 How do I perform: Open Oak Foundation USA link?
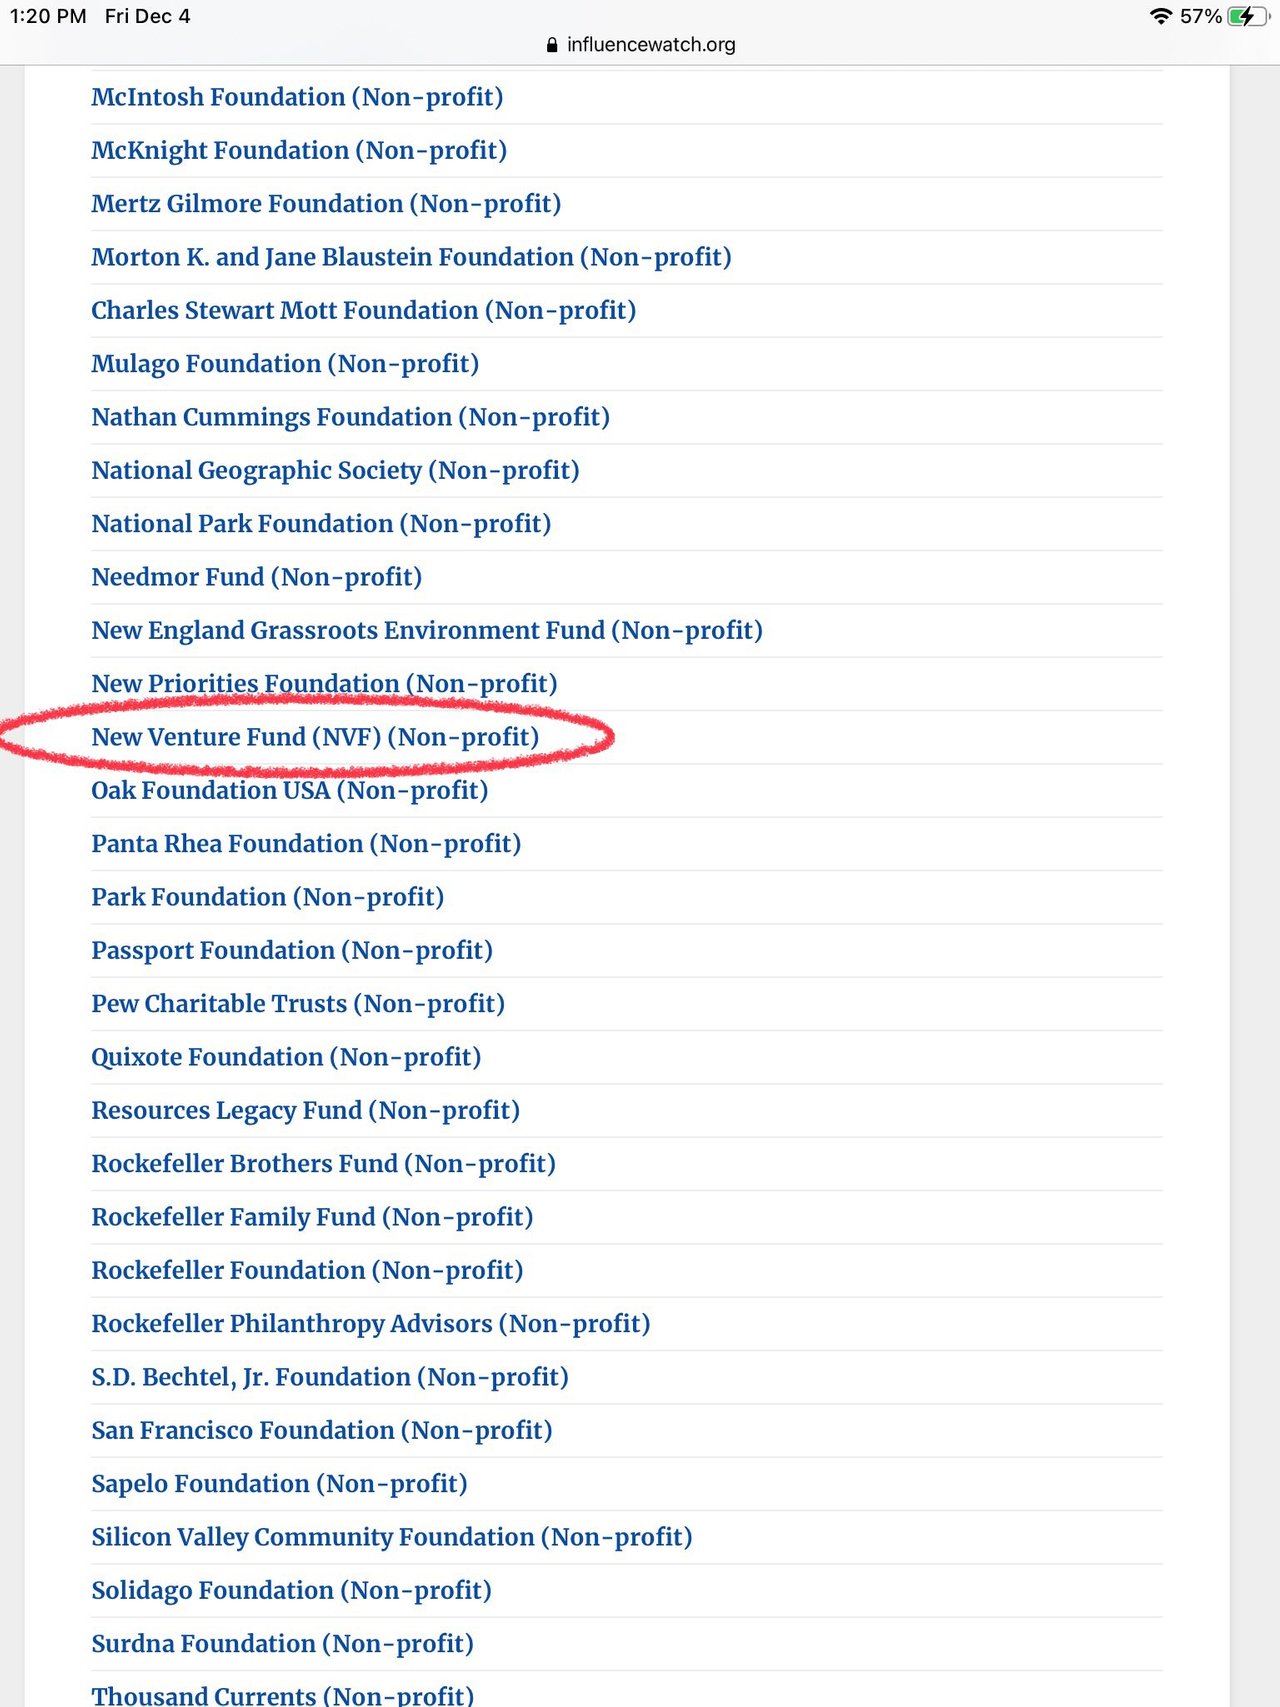(290, 790)
